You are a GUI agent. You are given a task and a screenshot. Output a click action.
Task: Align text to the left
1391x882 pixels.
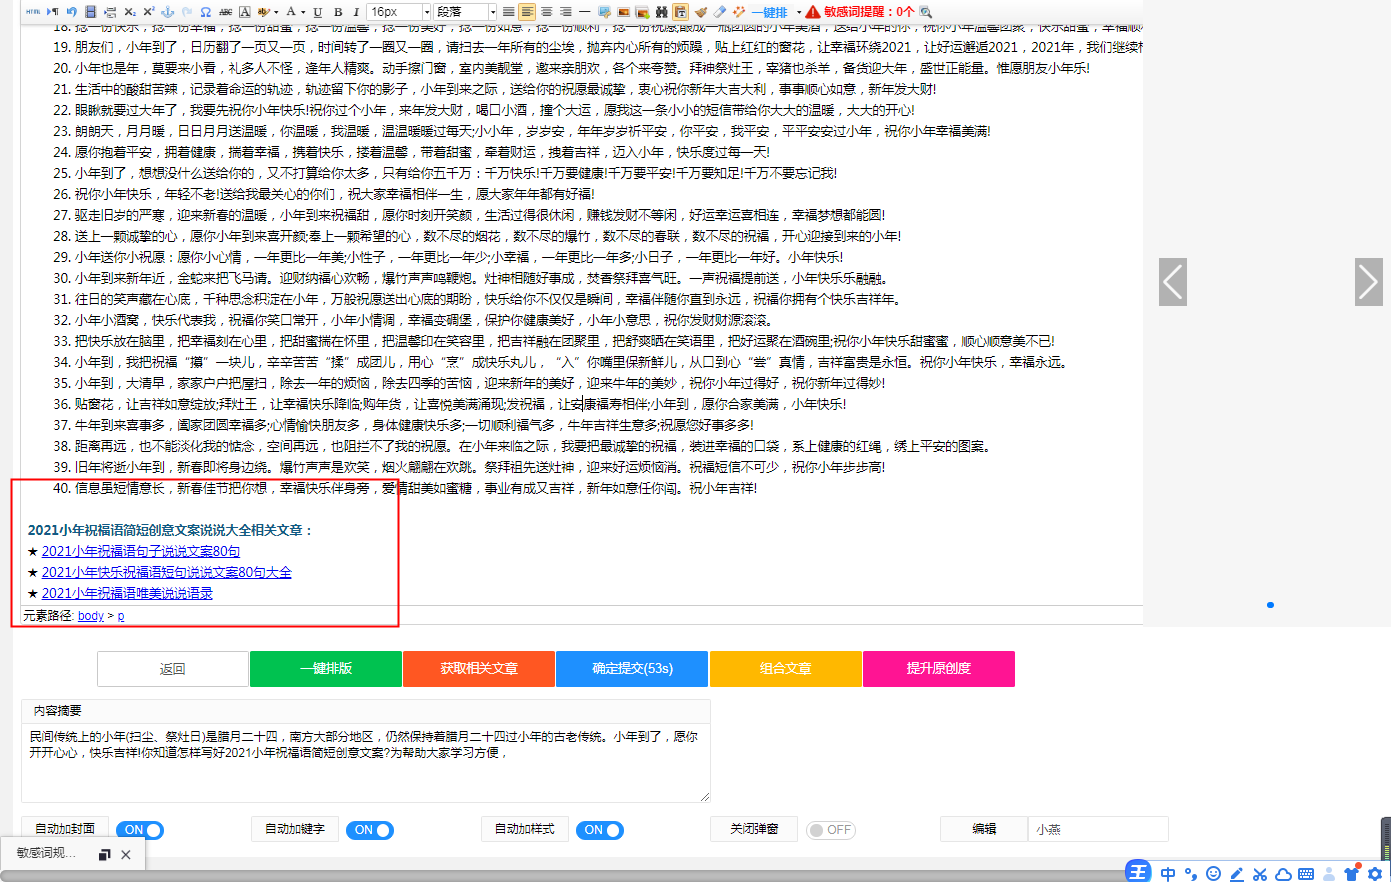(527, 12)
